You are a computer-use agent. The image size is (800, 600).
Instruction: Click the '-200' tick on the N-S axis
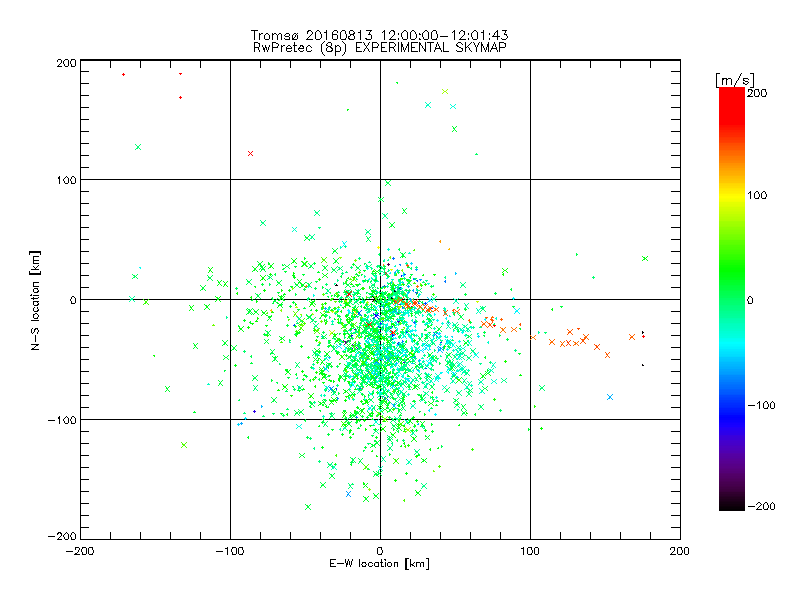pyautogui.click(x=62, y=536)
